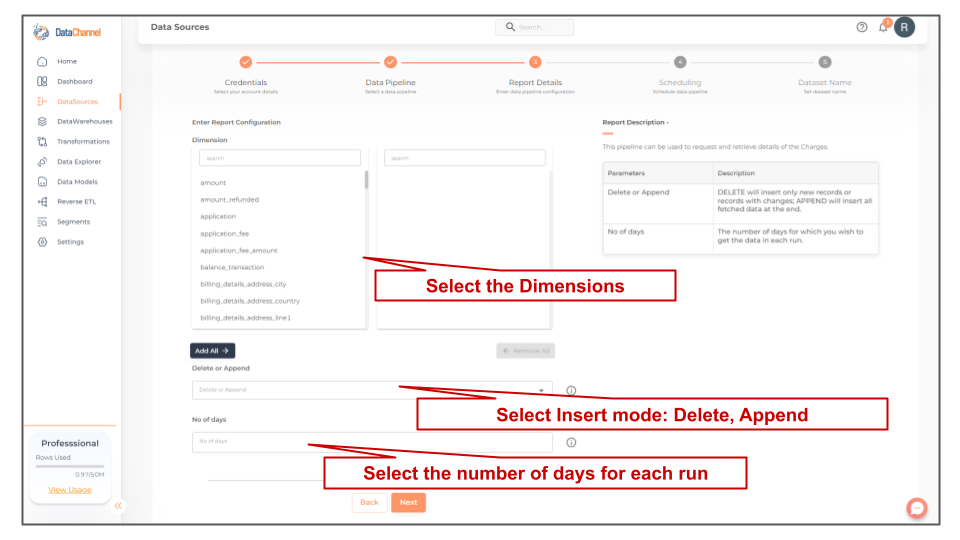Open Home in the sidebar menu
The height and width of the screenshot is (540, 960).
pos(67,61)
